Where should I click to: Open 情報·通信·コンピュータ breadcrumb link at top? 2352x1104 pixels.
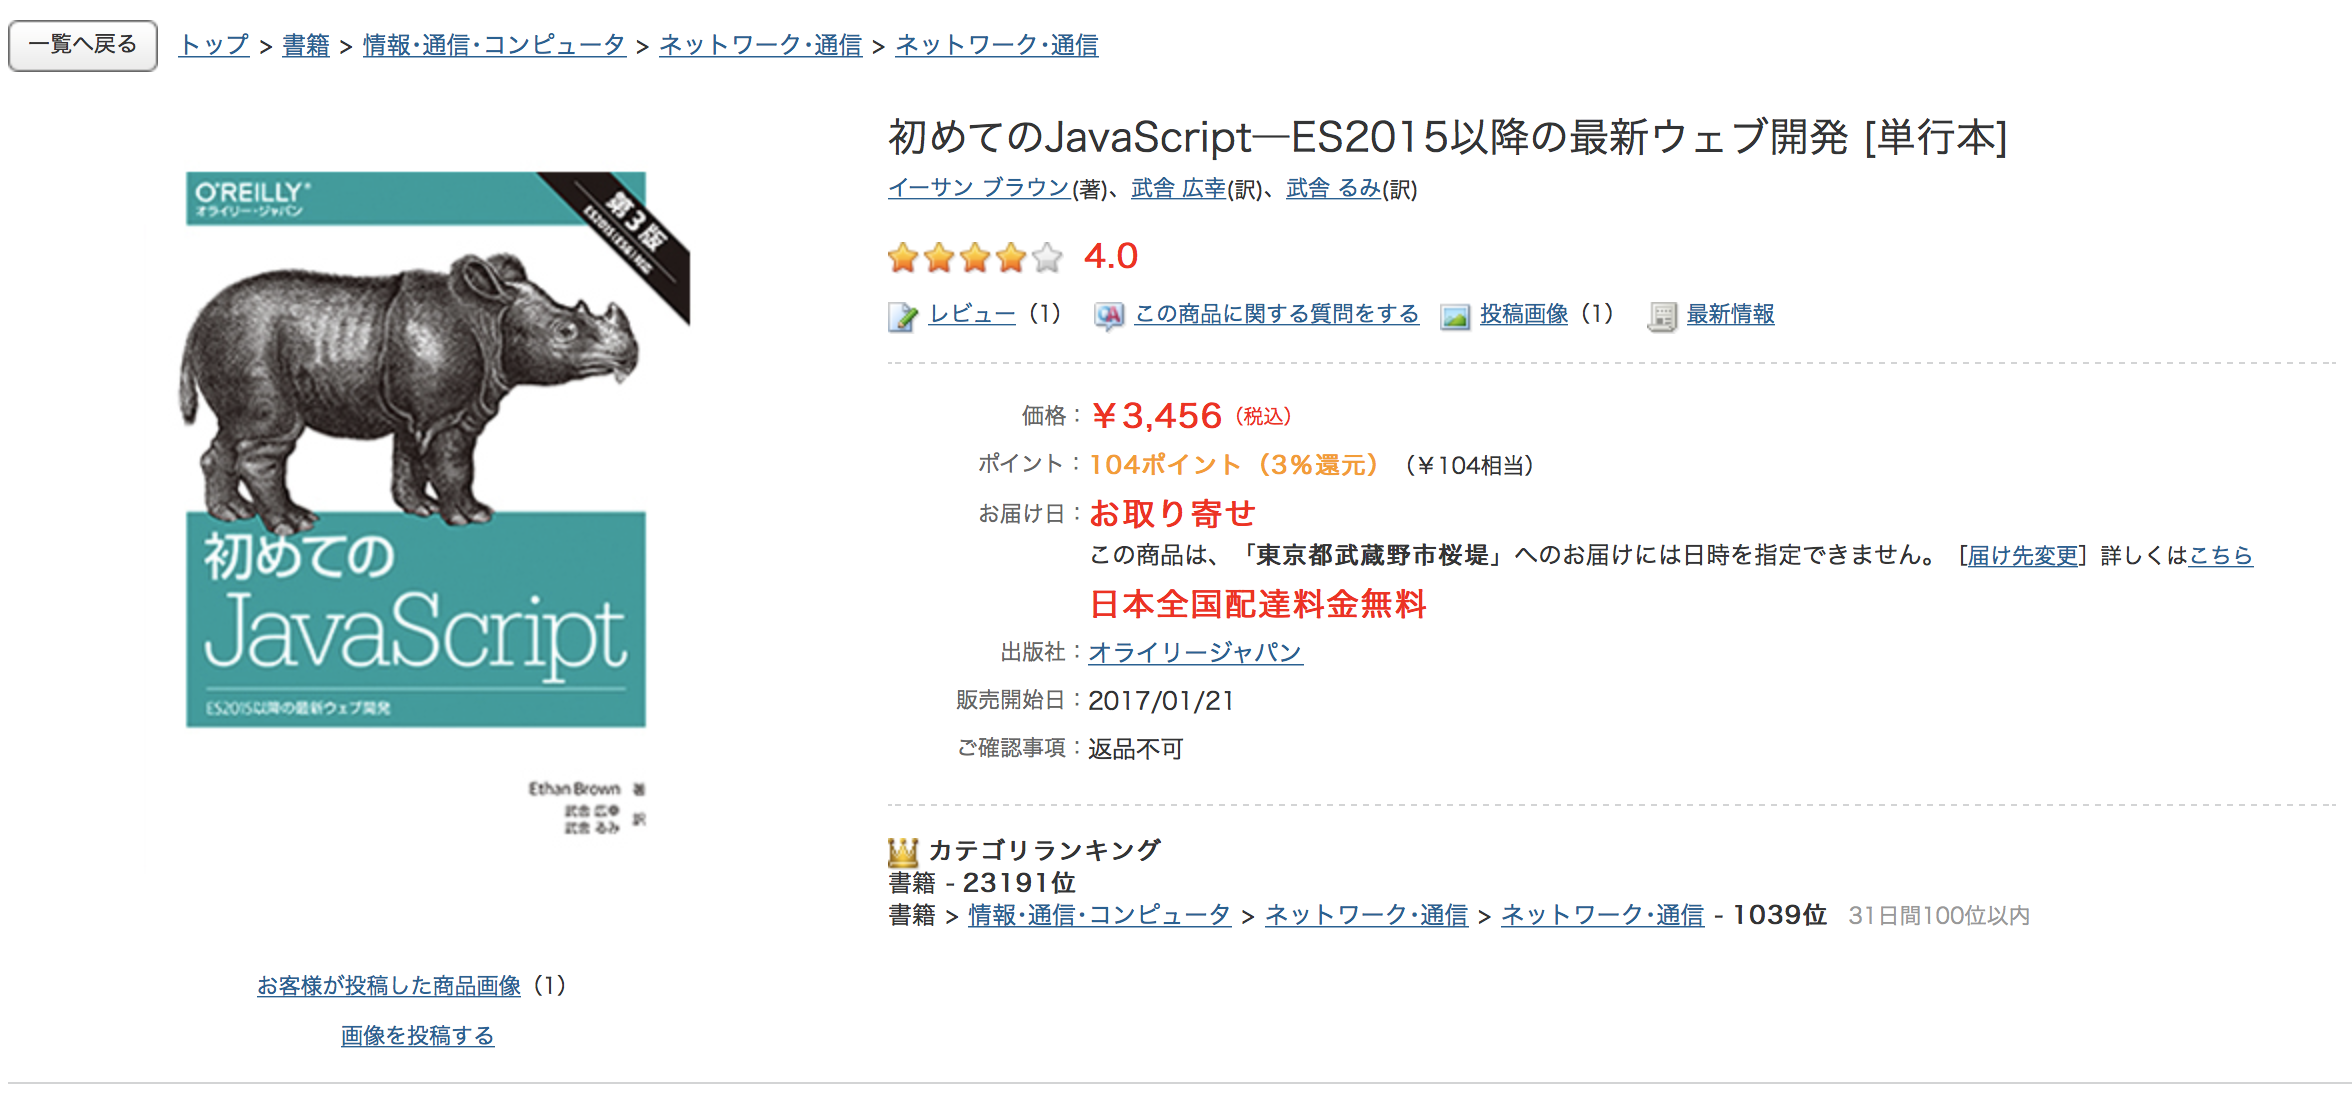coord(494,45)
